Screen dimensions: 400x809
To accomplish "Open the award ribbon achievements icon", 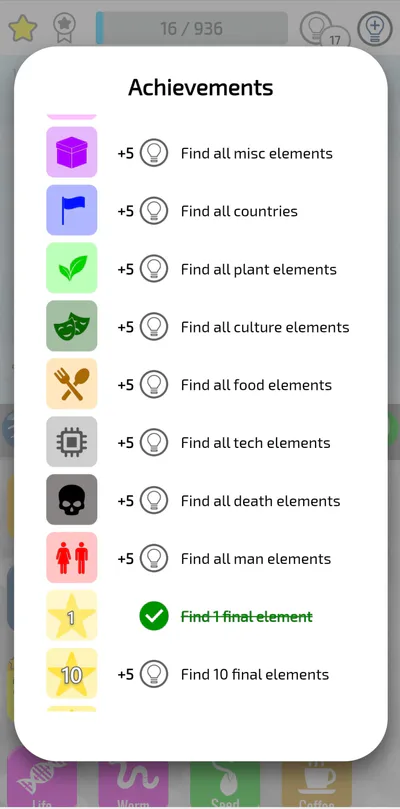I will (65, 28).
